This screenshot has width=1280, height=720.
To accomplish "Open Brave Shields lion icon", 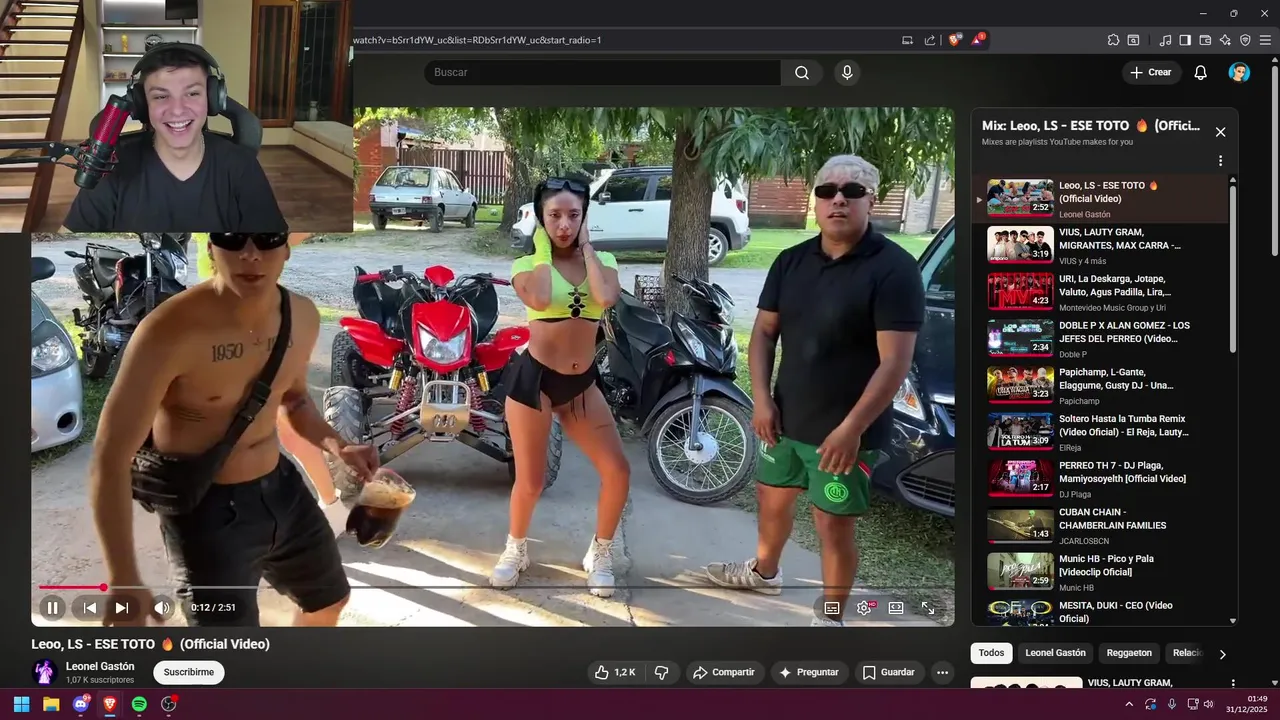I will 955,40.
